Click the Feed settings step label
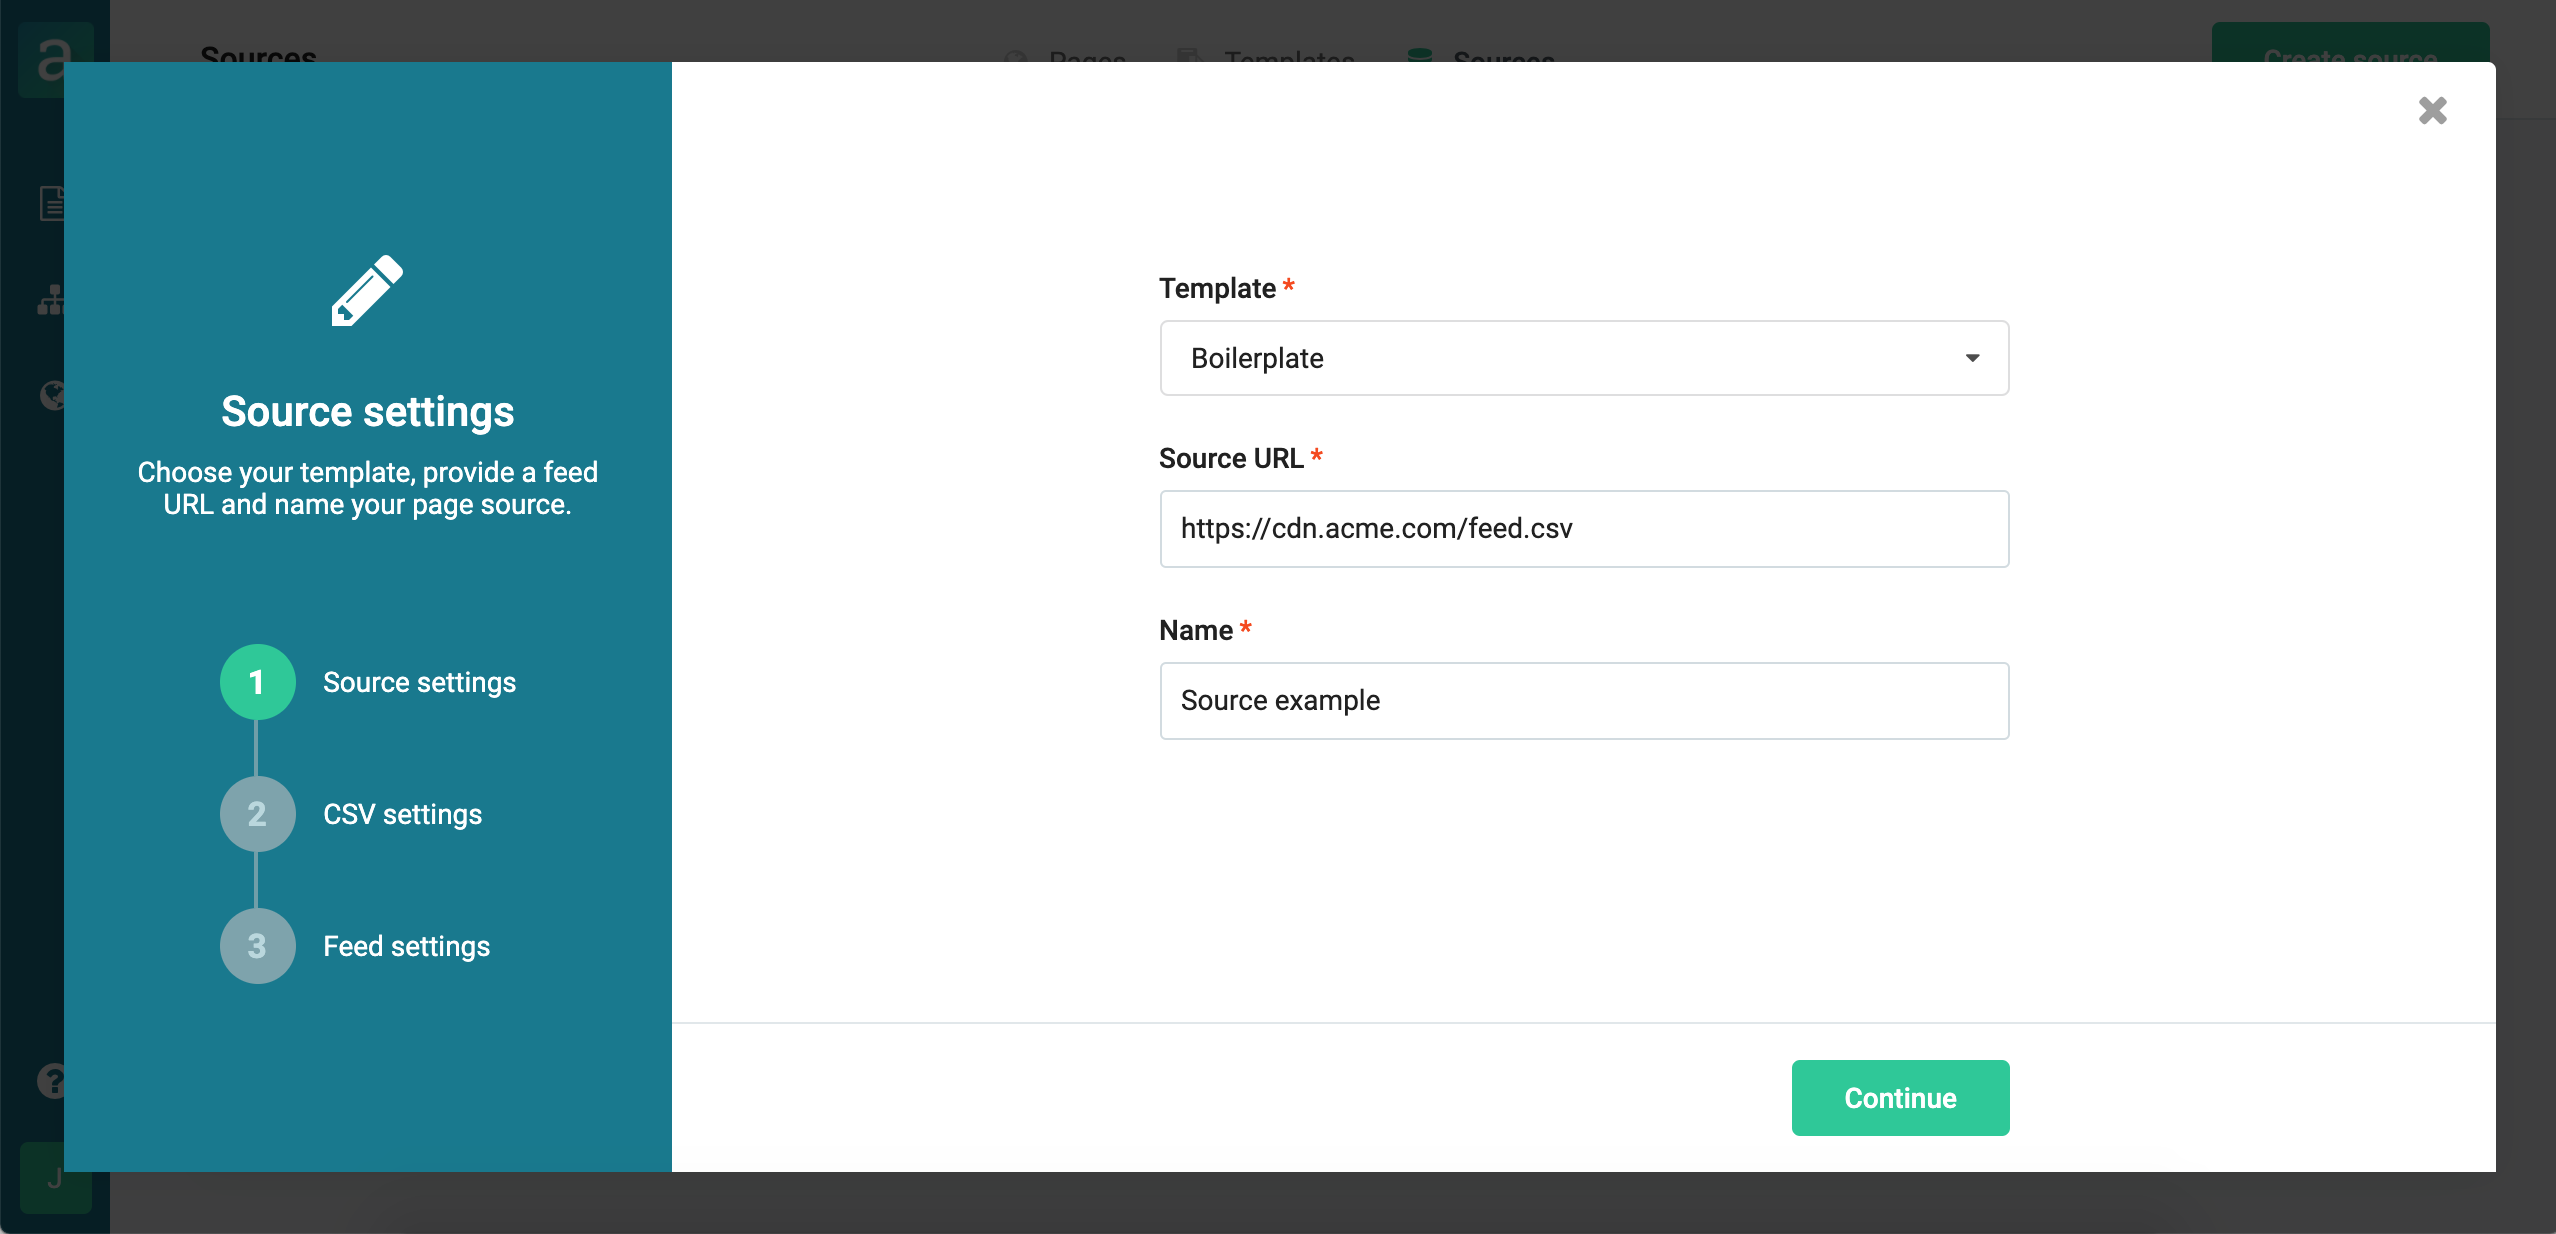This screenshot has height=1234, width=2556. point(406,946)
